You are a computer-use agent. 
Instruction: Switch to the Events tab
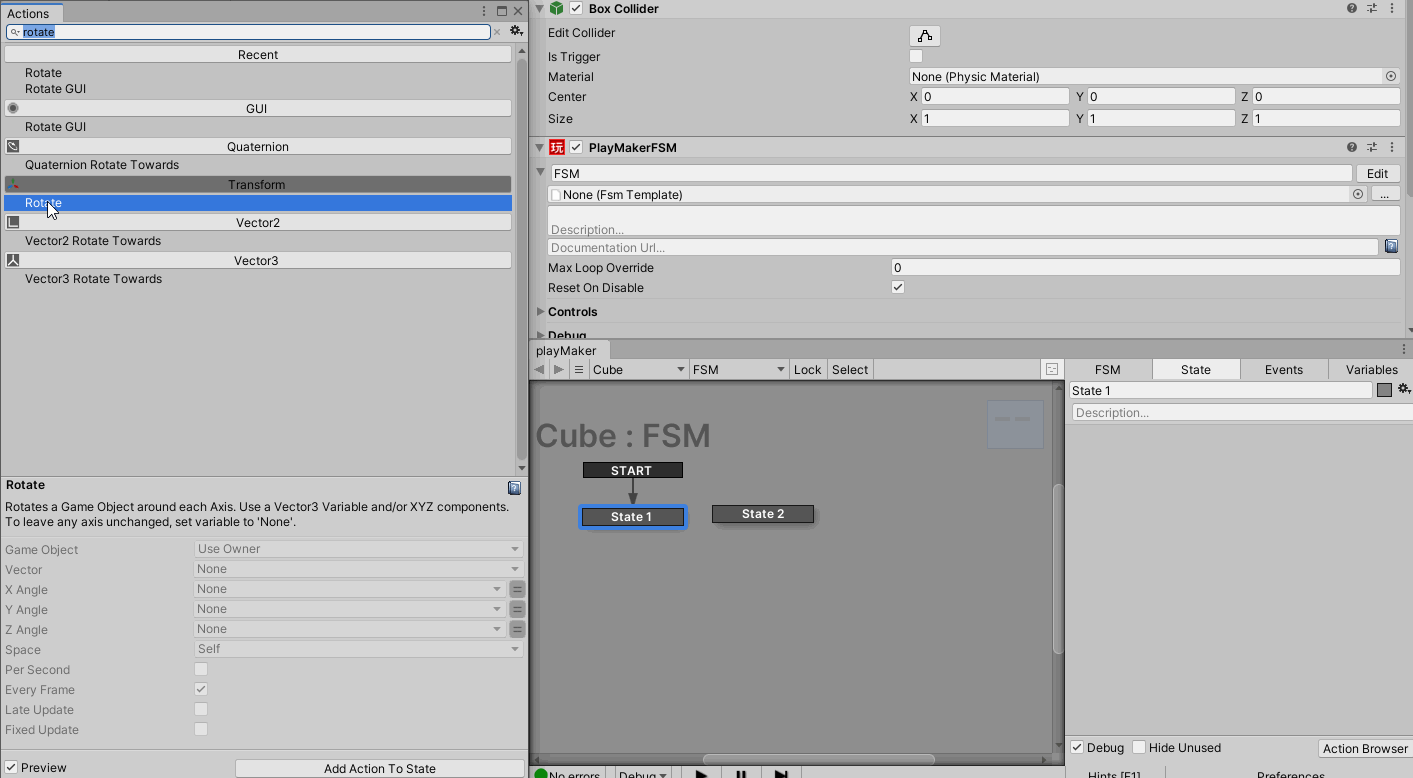(x=1284, y=369)
